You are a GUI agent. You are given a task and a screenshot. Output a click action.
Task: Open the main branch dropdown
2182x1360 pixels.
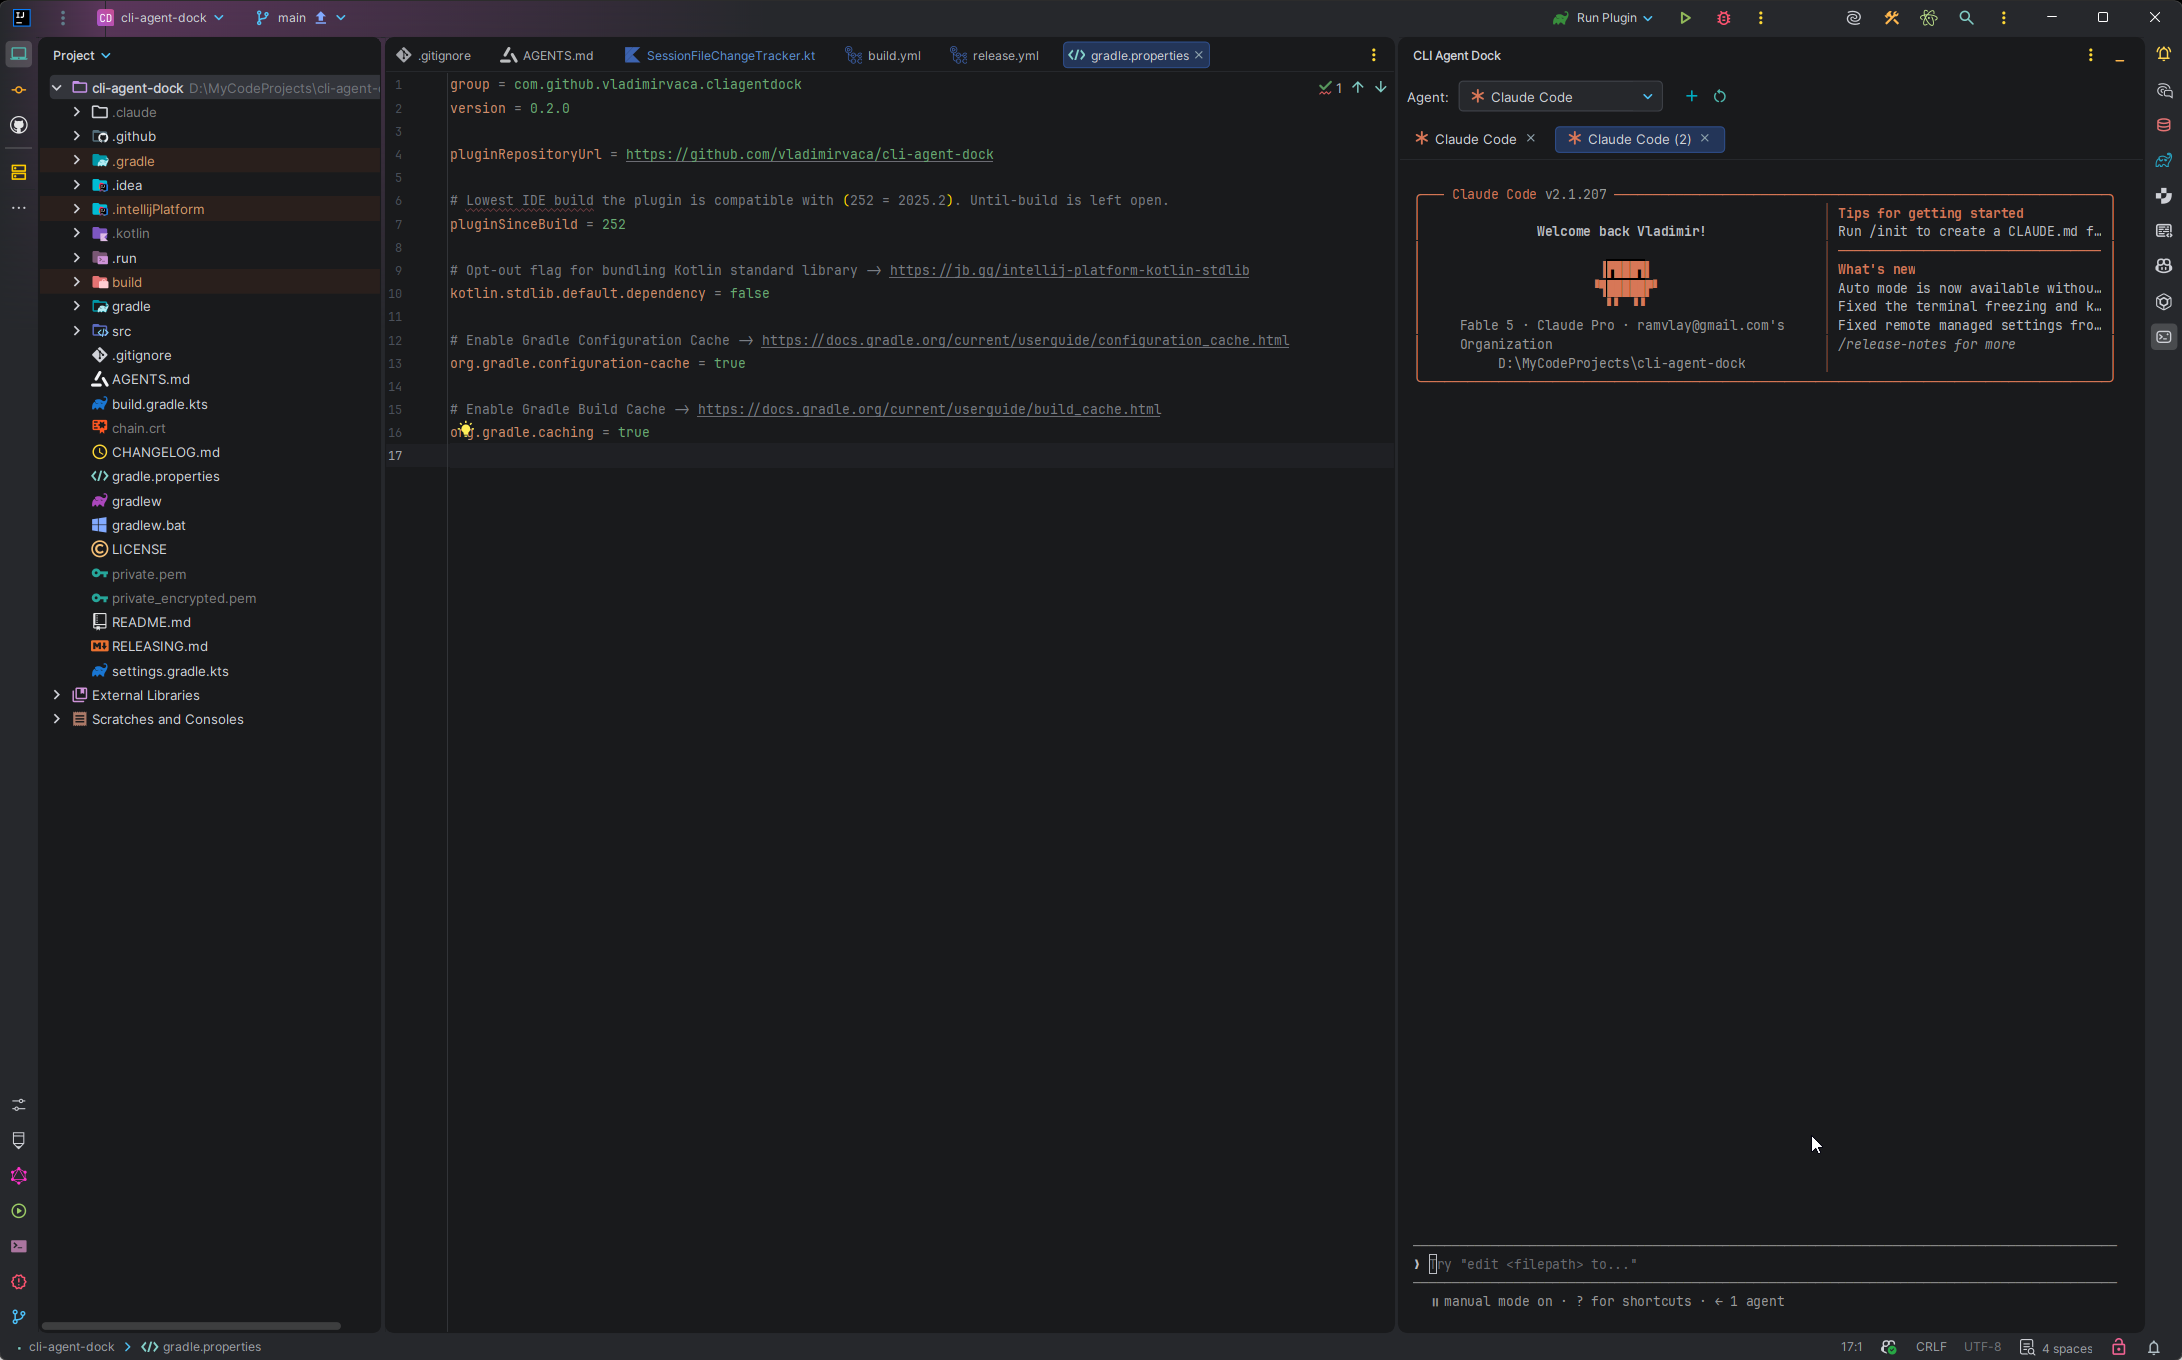pos(300,18)
